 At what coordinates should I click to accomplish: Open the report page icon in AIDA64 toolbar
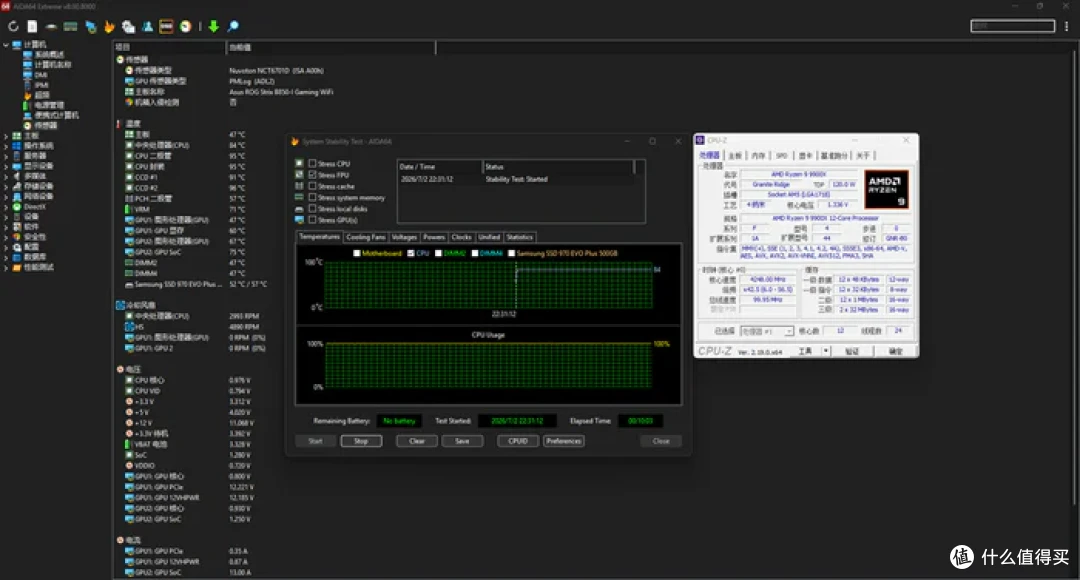[x=32, y=26]
